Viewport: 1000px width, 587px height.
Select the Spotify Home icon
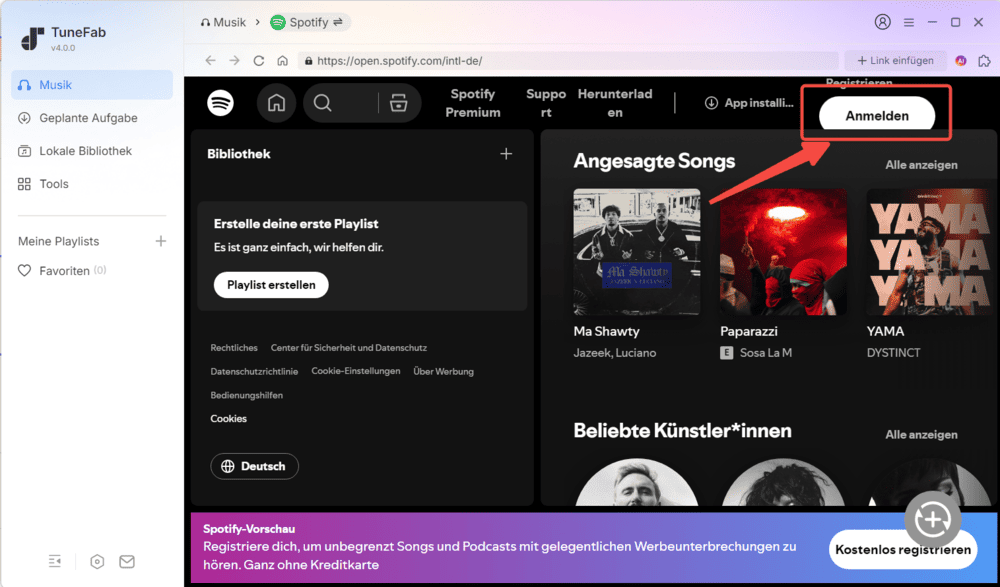[277, 103]
